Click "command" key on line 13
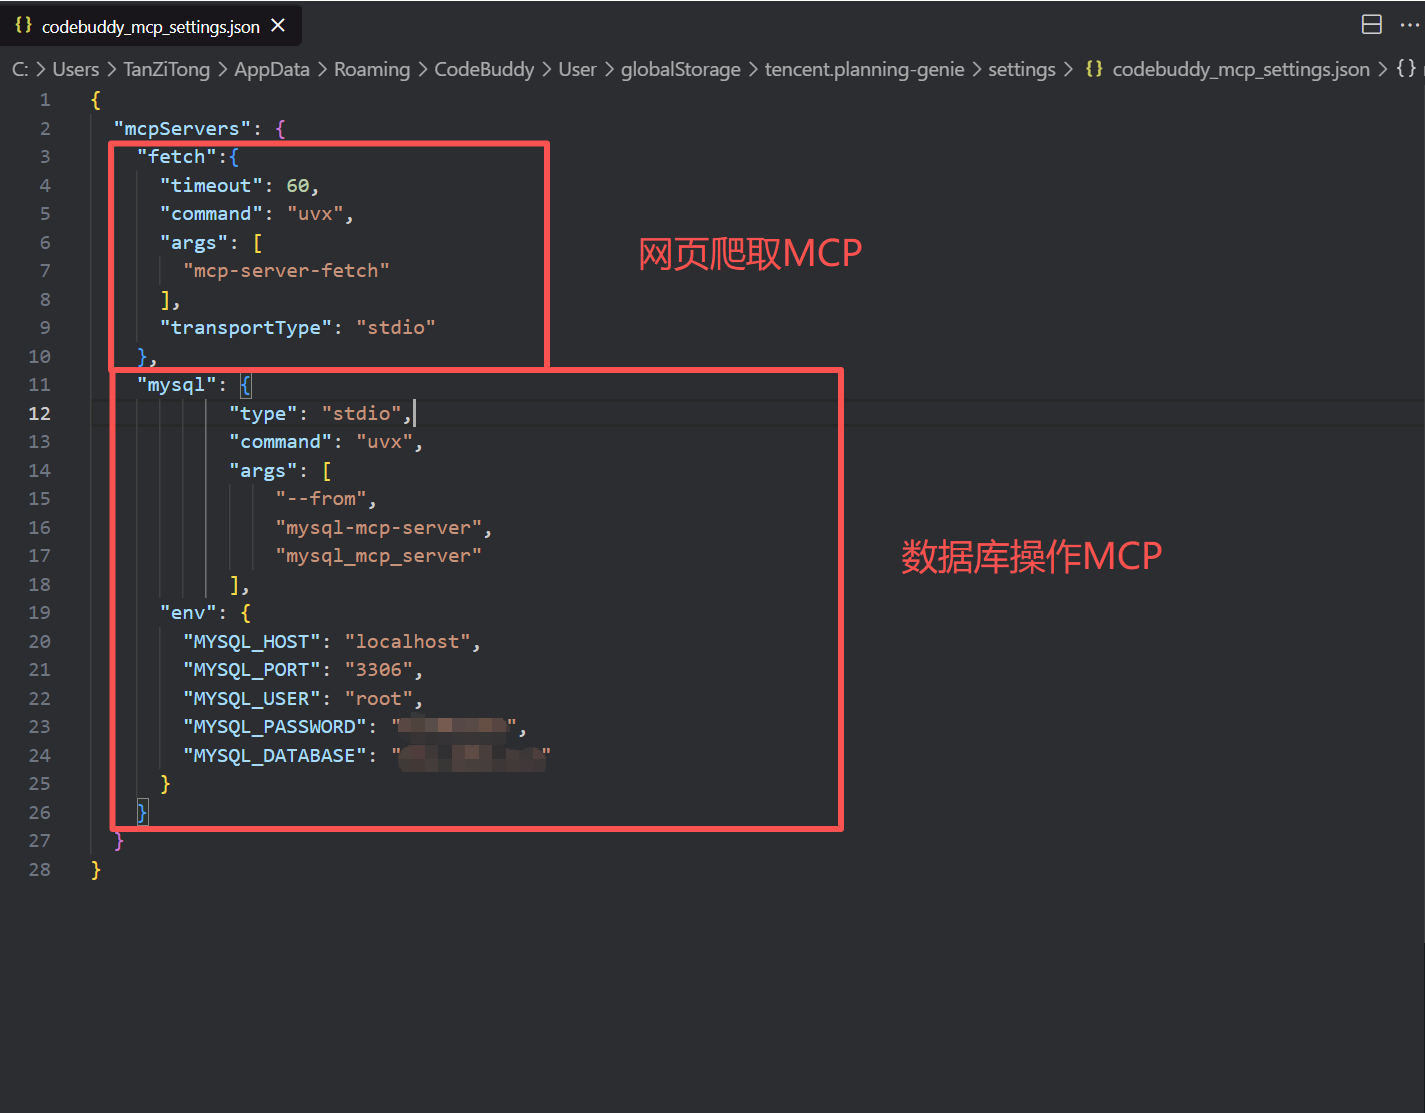 click(x=280, y=441)
